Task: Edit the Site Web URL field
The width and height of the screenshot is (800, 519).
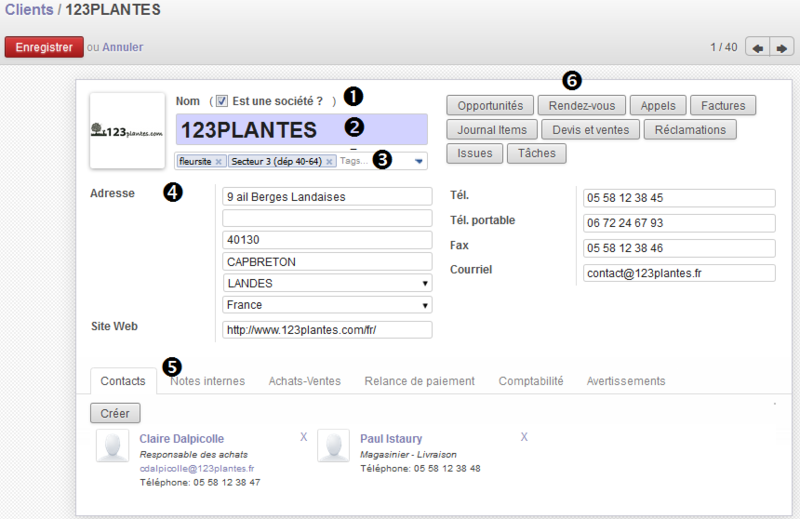Action: click(x=327, y=330)
